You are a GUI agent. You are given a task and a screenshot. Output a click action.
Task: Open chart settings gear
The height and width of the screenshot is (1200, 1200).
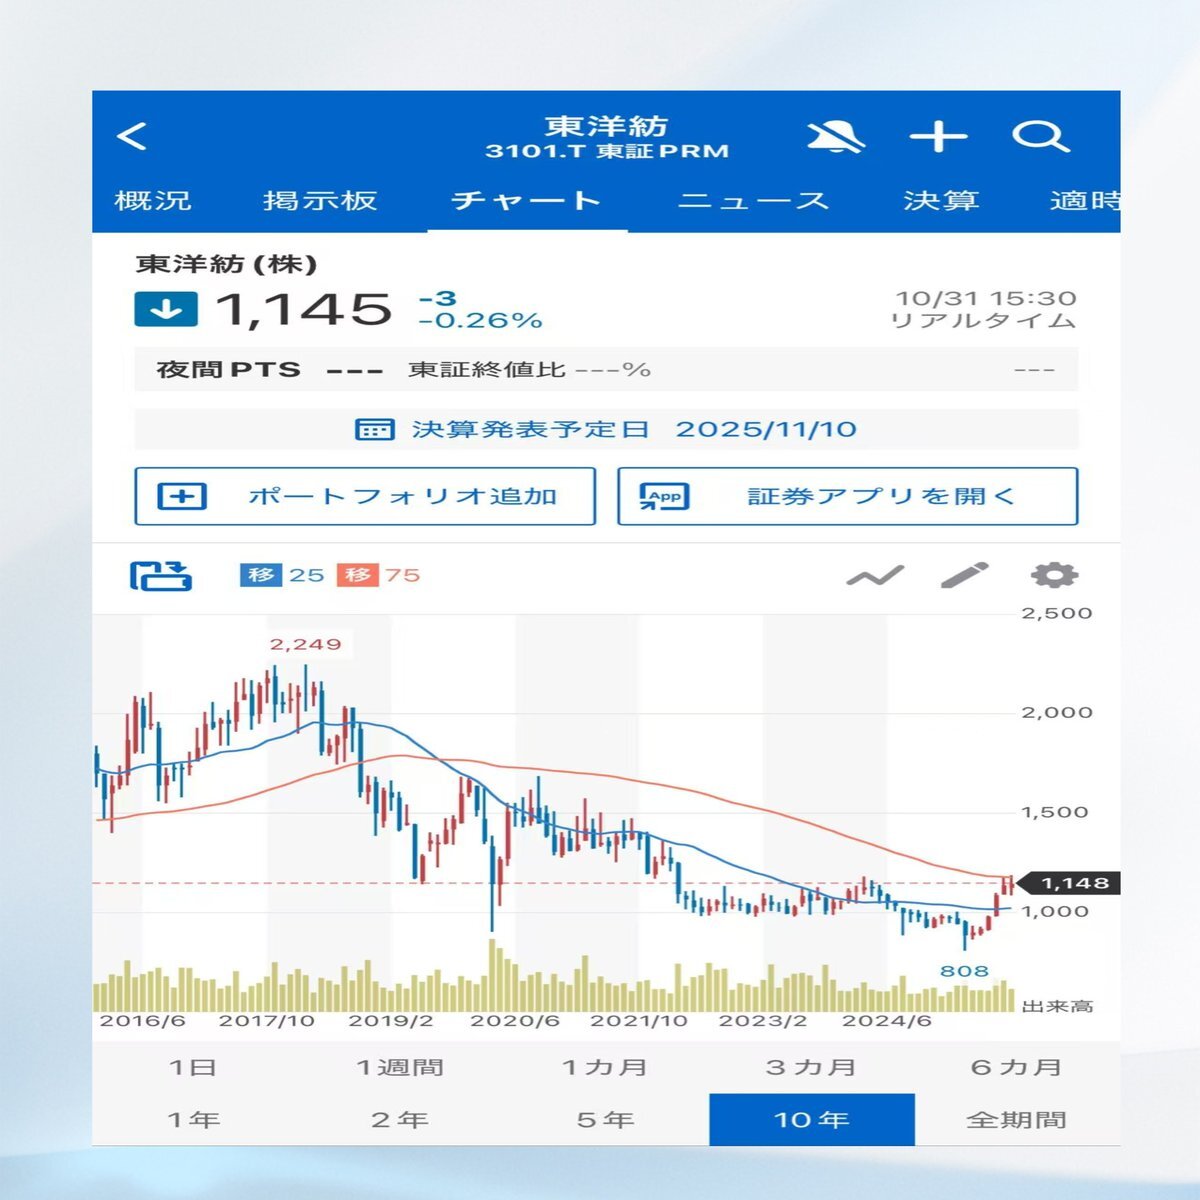click(1054, 575)
